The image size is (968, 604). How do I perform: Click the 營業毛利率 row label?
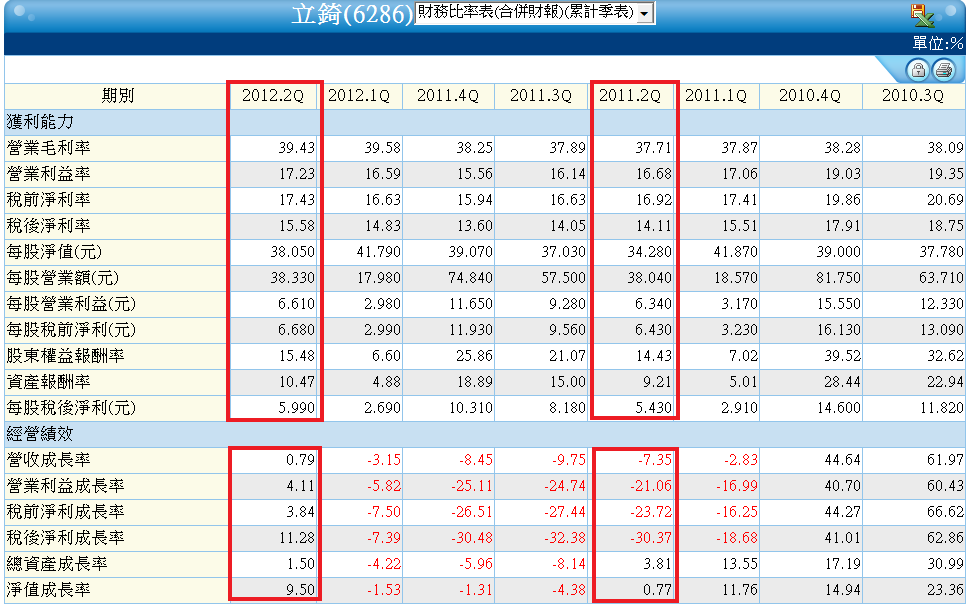click(x=48, y=148)
